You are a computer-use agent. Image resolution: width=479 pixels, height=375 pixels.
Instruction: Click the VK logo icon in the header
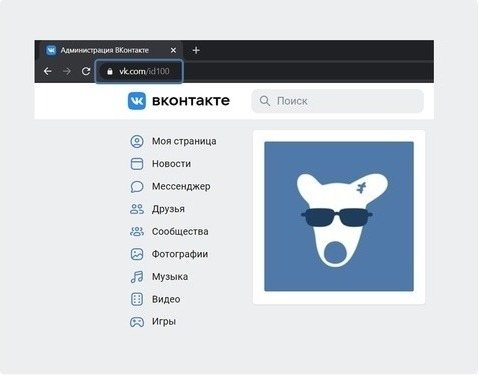click(x=137, y=101)
